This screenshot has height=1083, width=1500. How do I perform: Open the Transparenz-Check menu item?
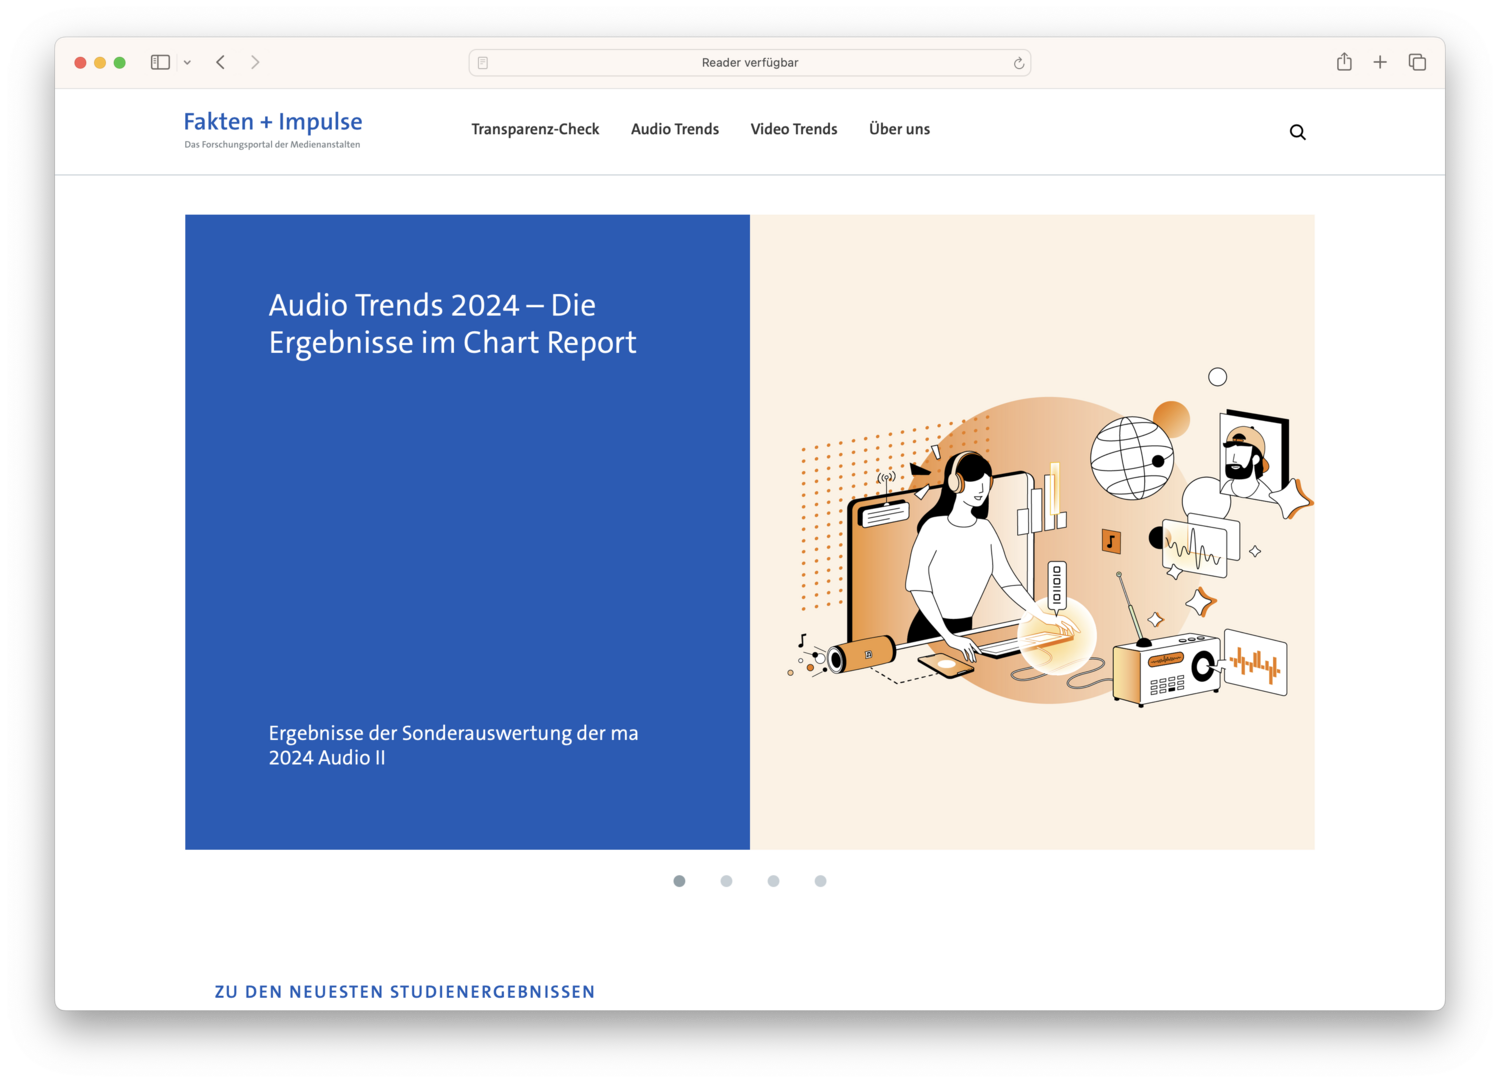click(x=535, y=129)
